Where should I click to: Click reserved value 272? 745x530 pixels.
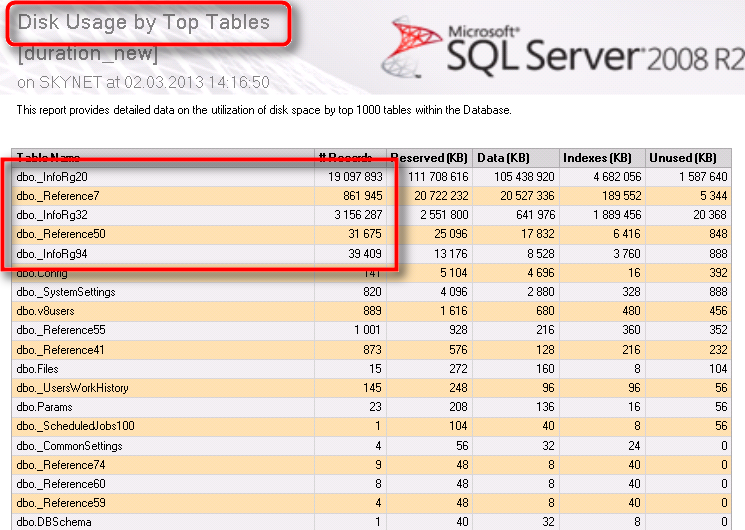[x=458, y=369]
